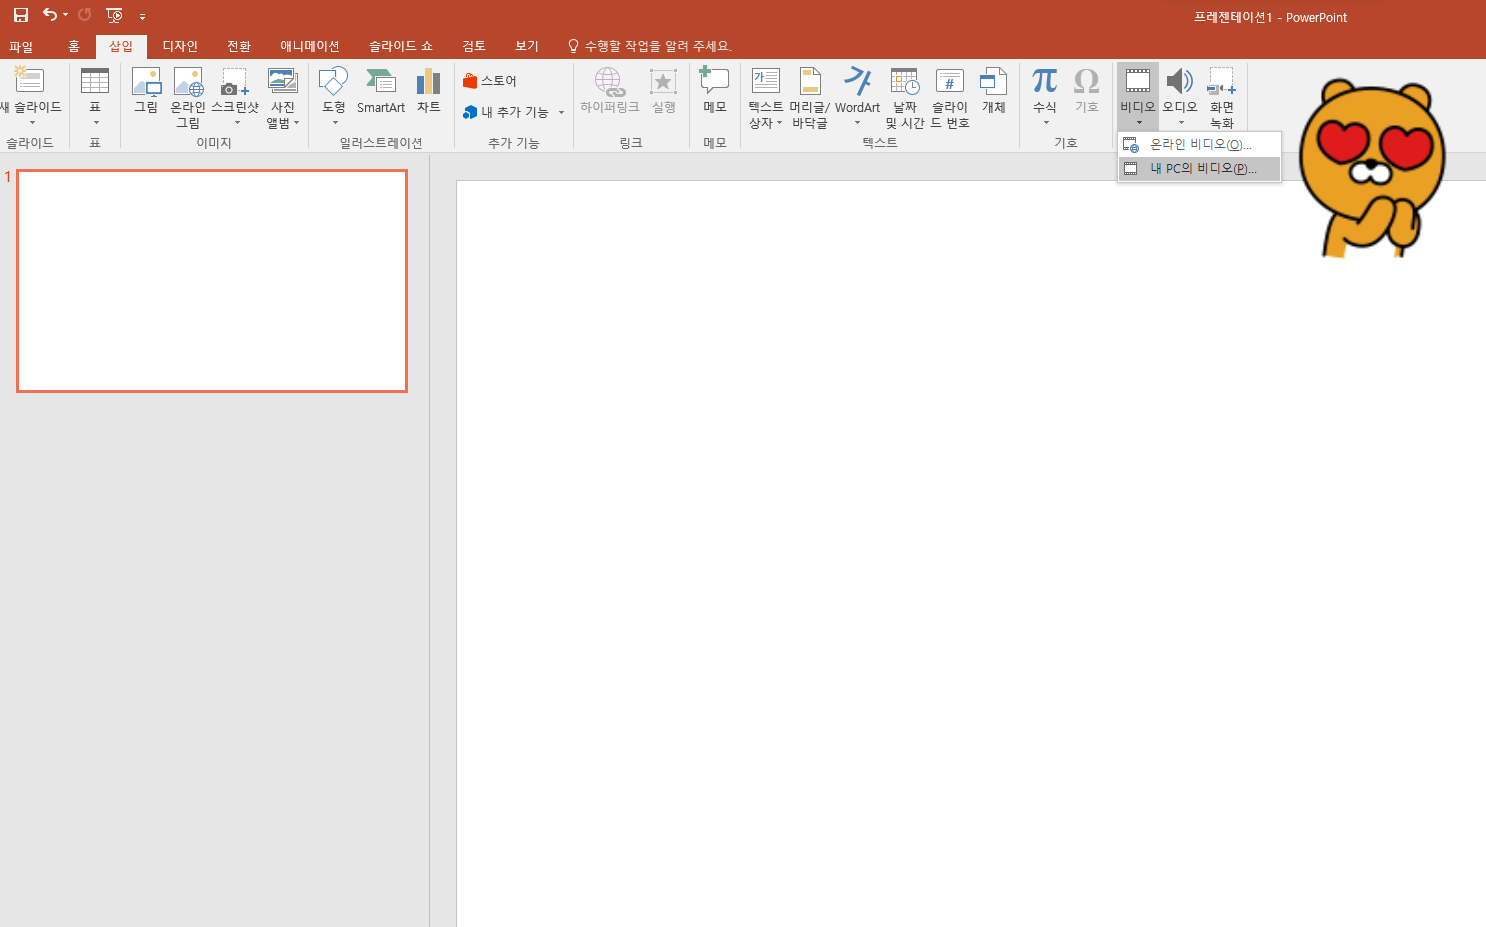
Task: Open the quick access toolbar customize arrow
Action: tap(142, 16)
